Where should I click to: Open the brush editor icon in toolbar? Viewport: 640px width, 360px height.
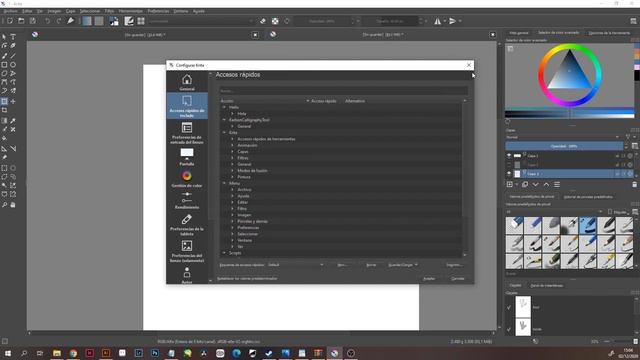click(129, 21)
